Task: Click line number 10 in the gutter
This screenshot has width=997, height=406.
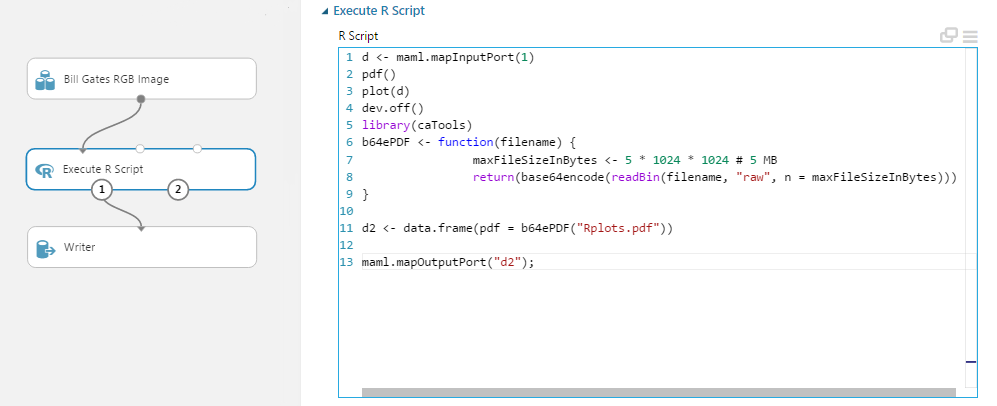Action: coord(348,211)
